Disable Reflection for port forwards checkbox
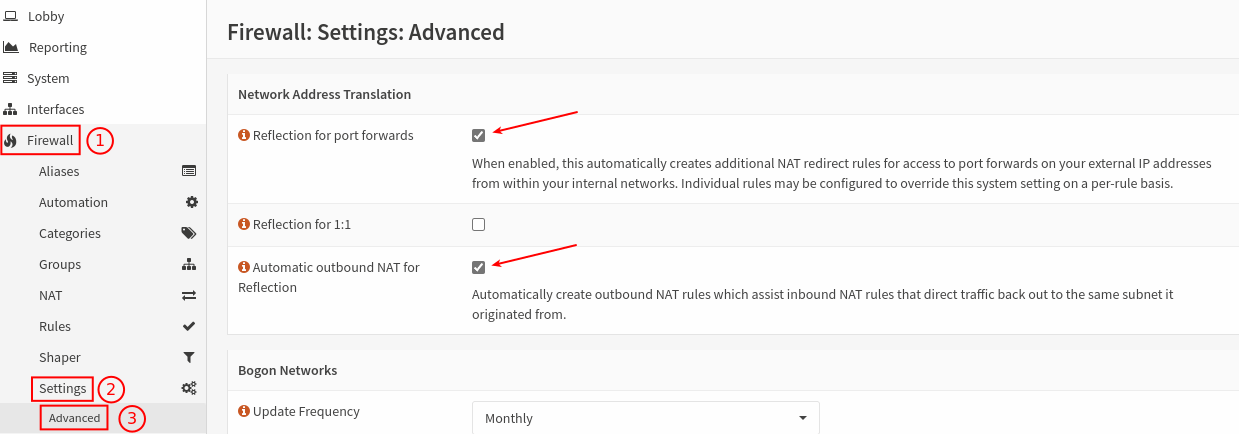Screen dimensions: 1239x434 pos(478,135)
